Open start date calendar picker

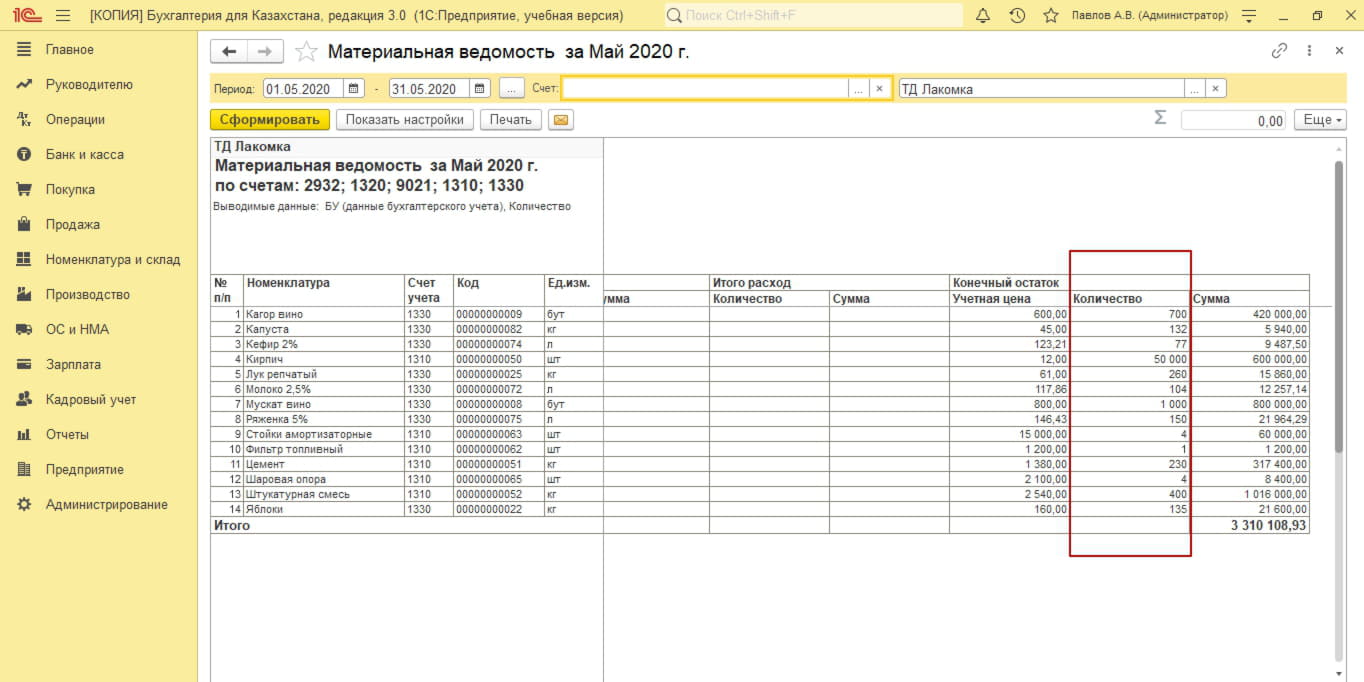click(353, 89)
